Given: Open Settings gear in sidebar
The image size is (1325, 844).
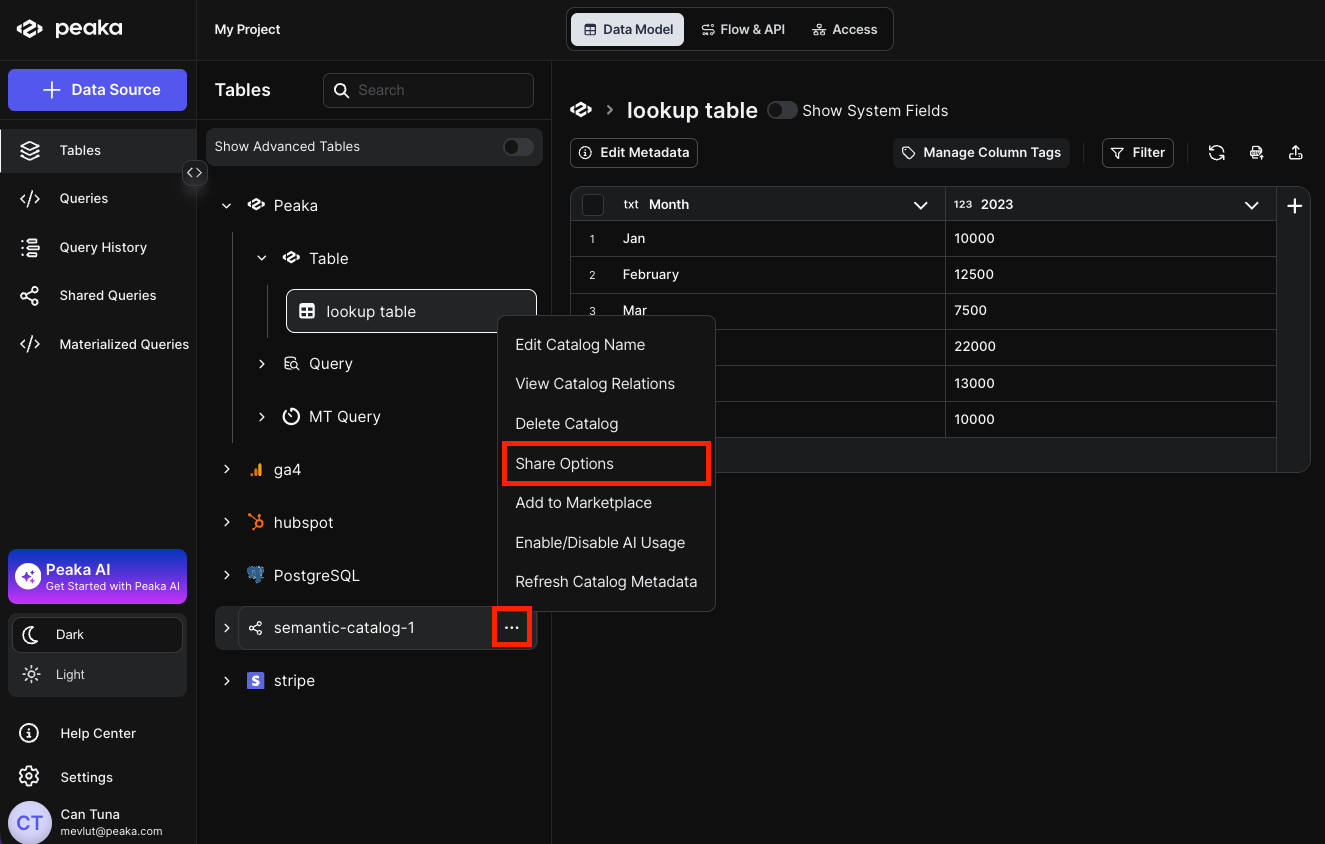Looking at the screenshot, I should (30, 777).
